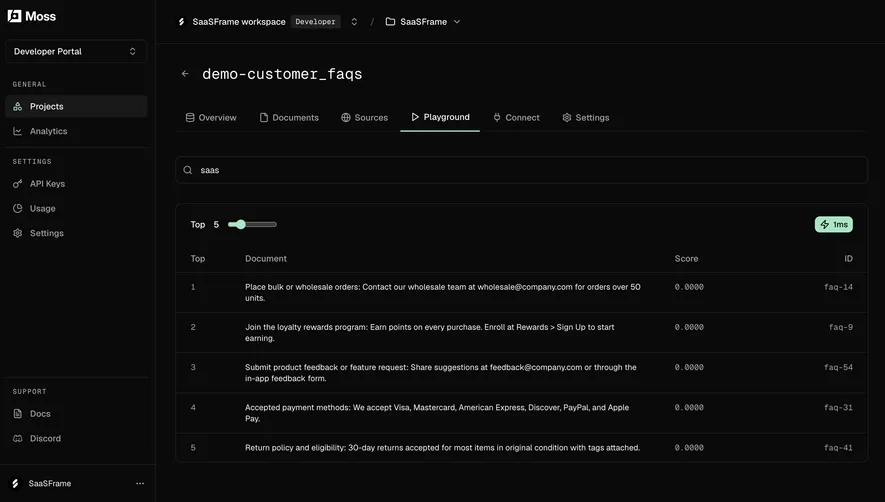Switch to the Connect tab
This screenshot has width=885, height=502.
516,117
